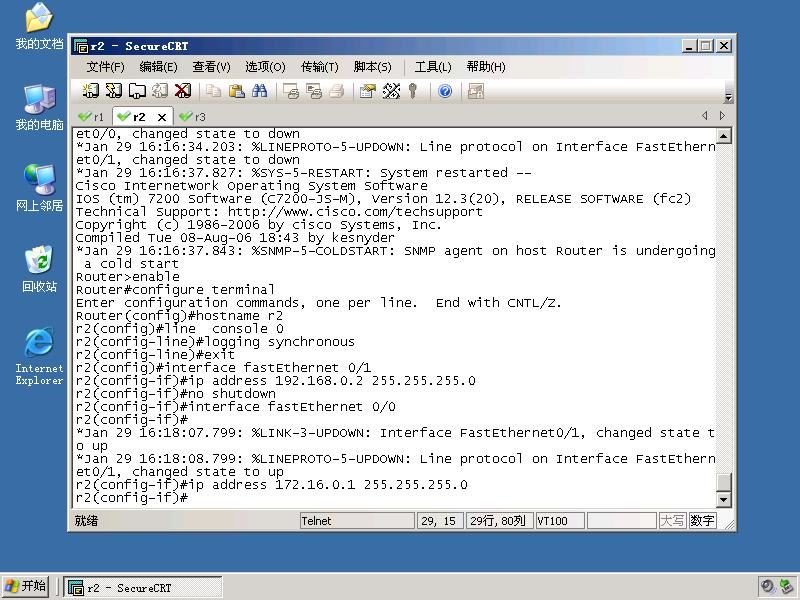Click the 开始 Start button
The image size is (800, 600).
tap(26, 586)
